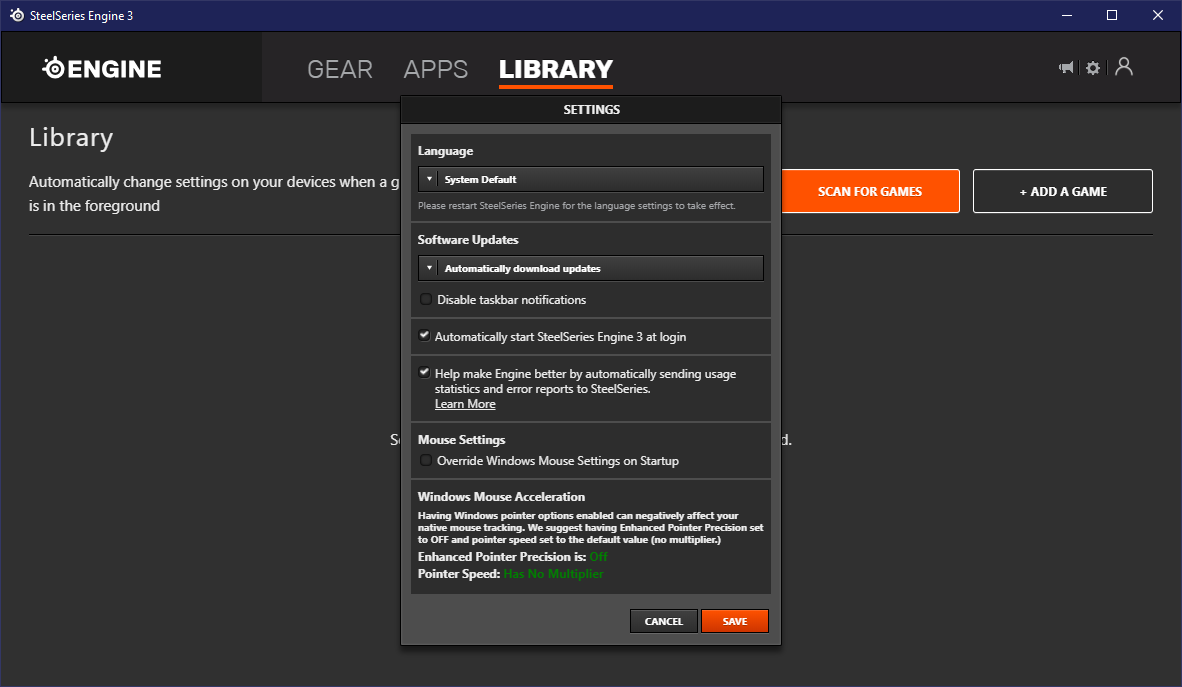
Task: Maximize the SteelSeries Engine 3 window
Action: tap(1112, 15)
